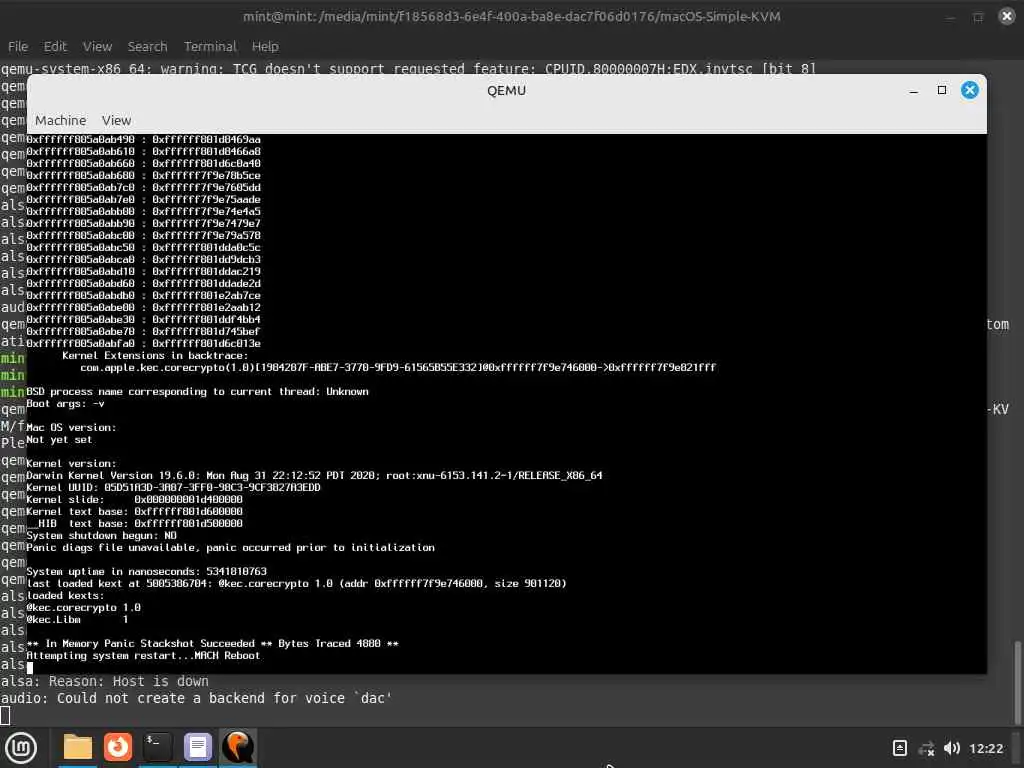Click the QEMU title bar text
Image resolution: width=1024 pixels, height=768 pixels.
tap(506, 91)
